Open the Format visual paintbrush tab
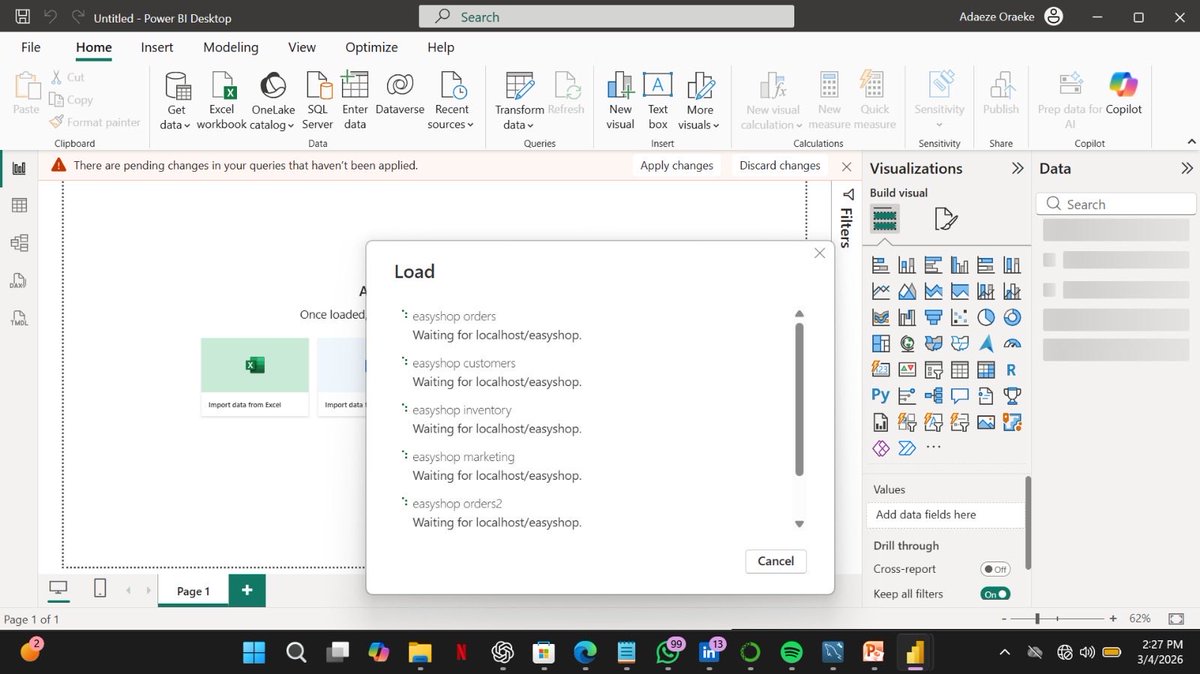Image resolution: width=1200 pixels, height=674 pixels. (945, 218)
